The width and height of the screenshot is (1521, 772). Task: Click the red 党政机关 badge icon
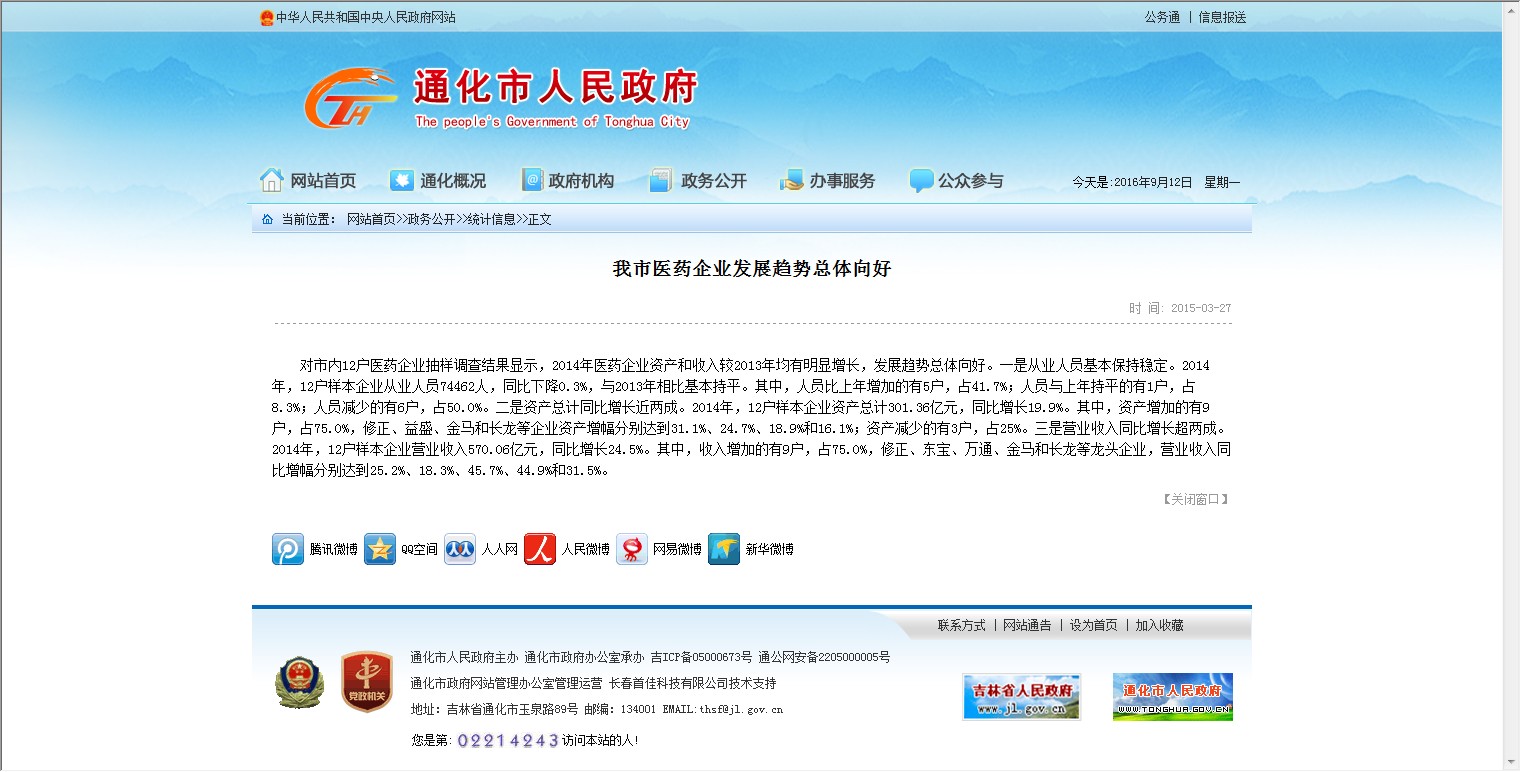366,682
